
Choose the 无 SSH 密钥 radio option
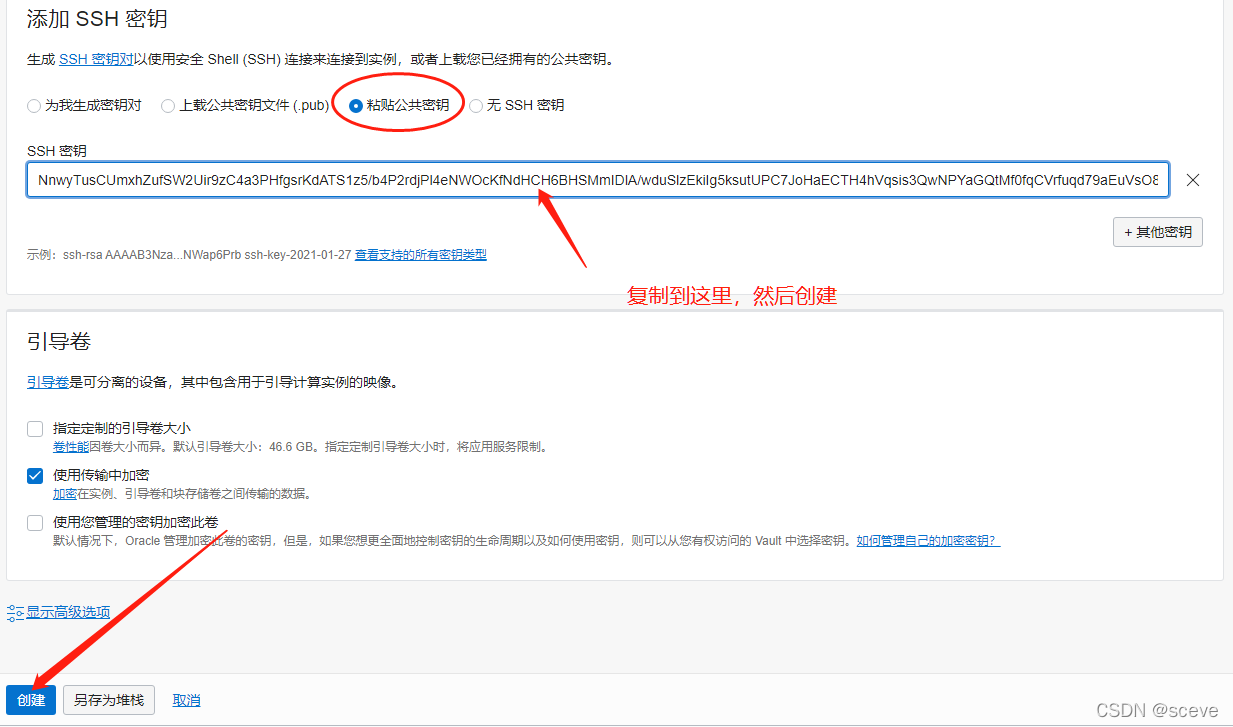pyautogui.click(x=476, y=106)
